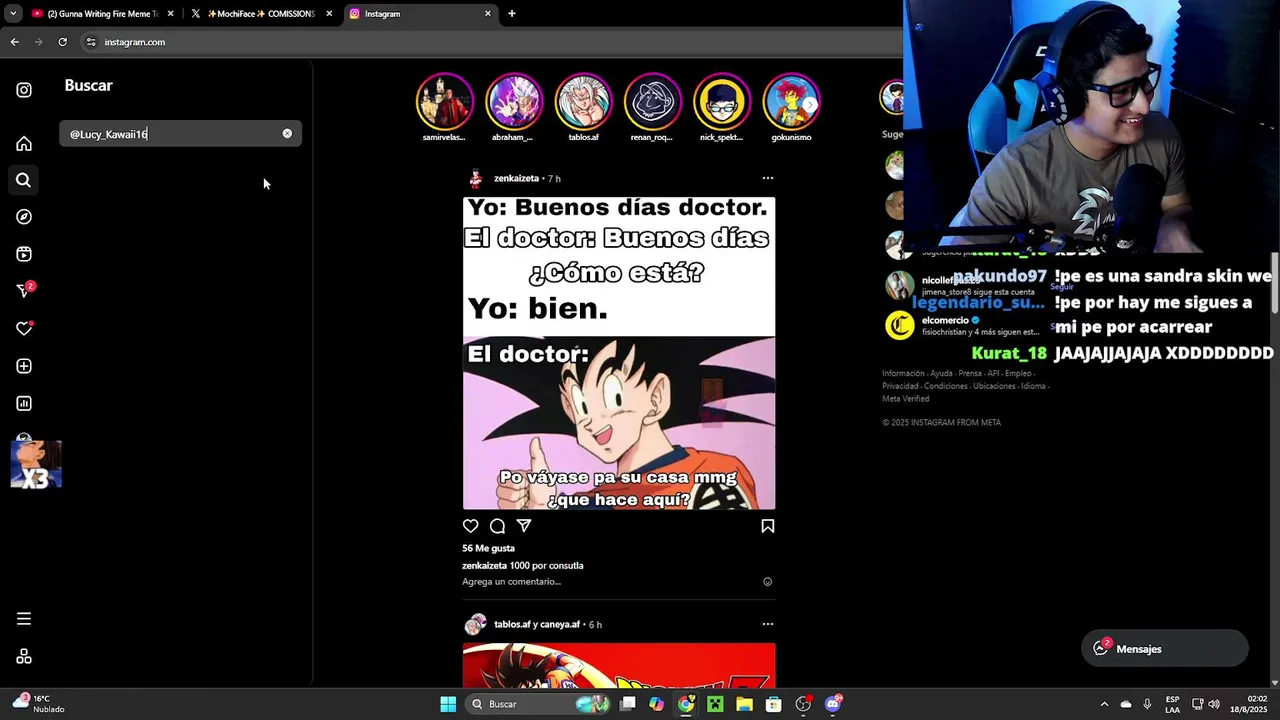Clear the search field text
Screen dimensions: 1280x720
click(x=287, y=133)
